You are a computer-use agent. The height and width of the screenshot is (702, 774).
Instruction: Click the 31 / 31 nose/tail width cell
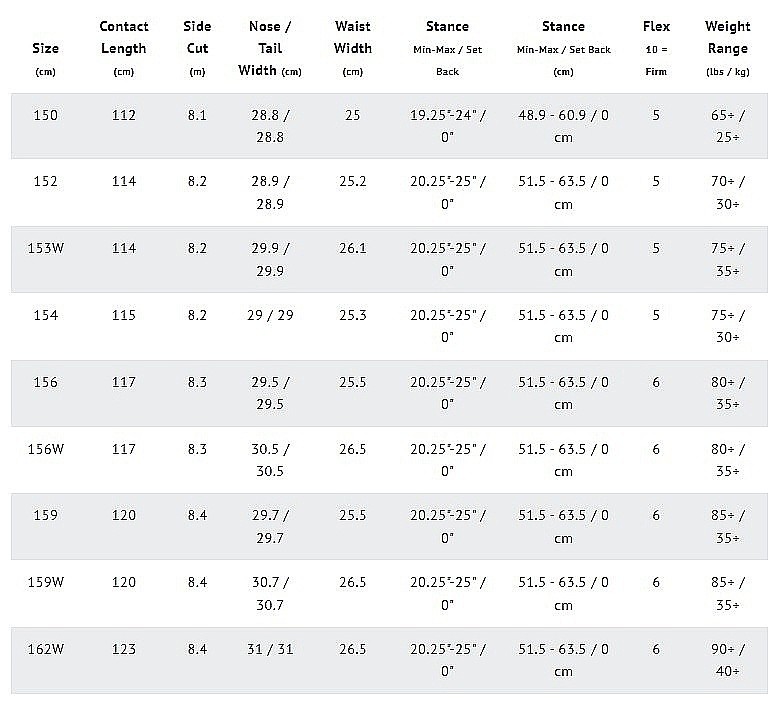[x=270, y=649]
